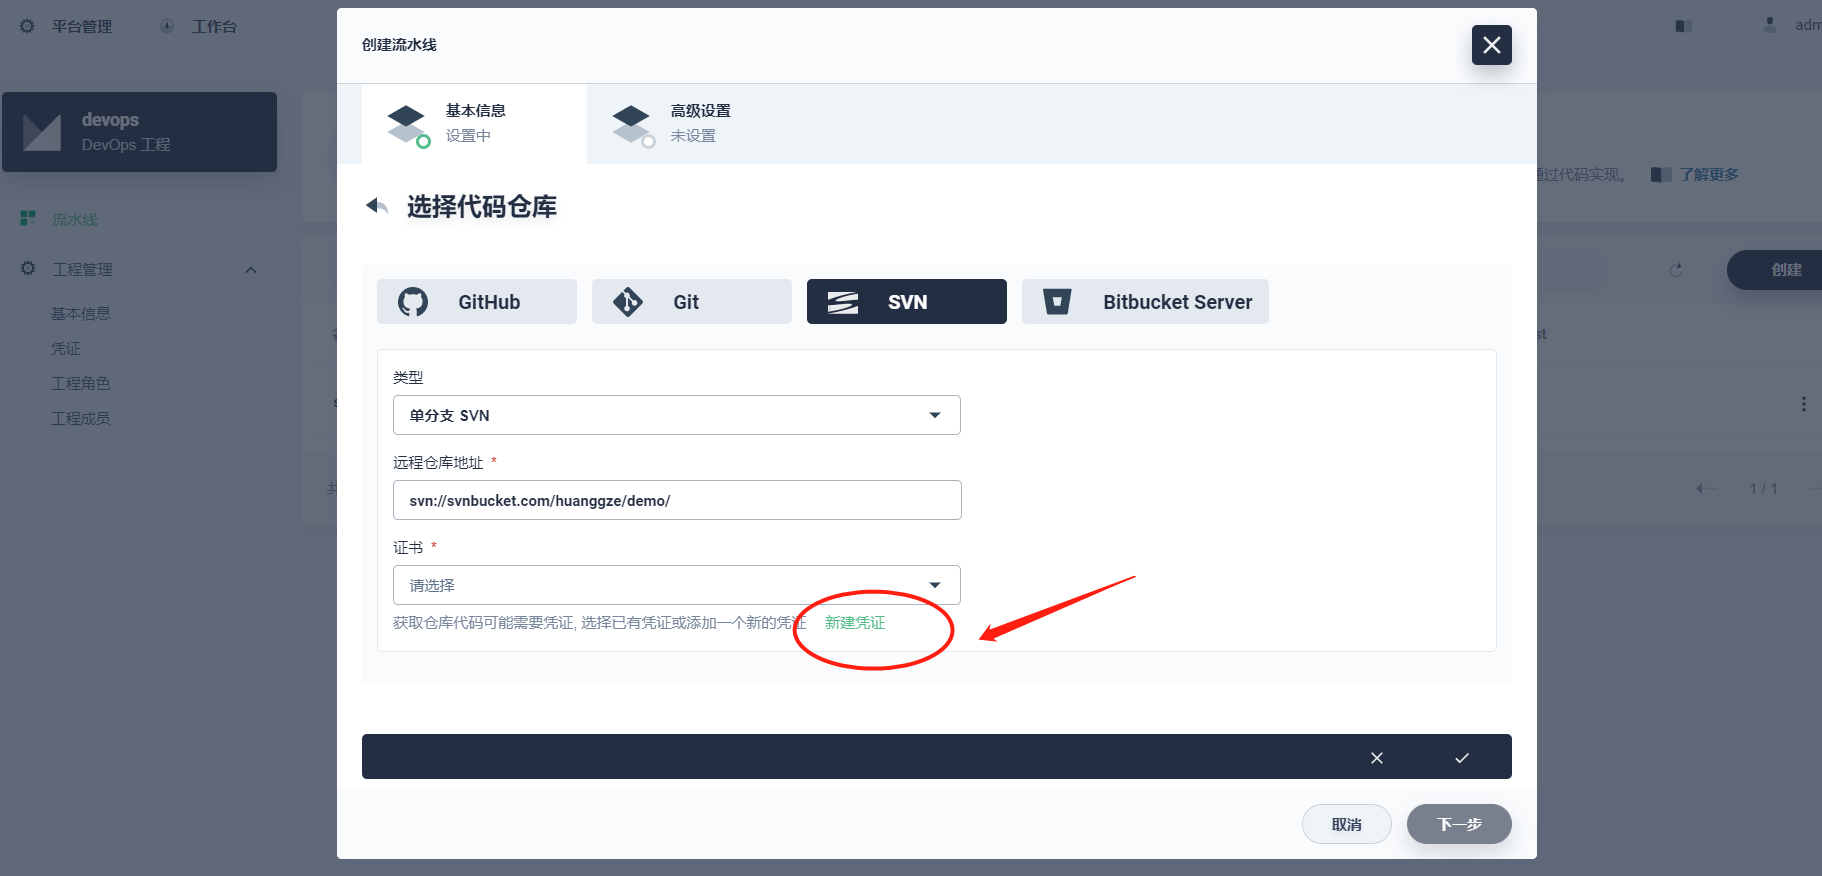Image resolution: width=1822 pixels, height=876 pixels.
Task: Click the 了解更多 link
Action: [x=1709, y=175]
